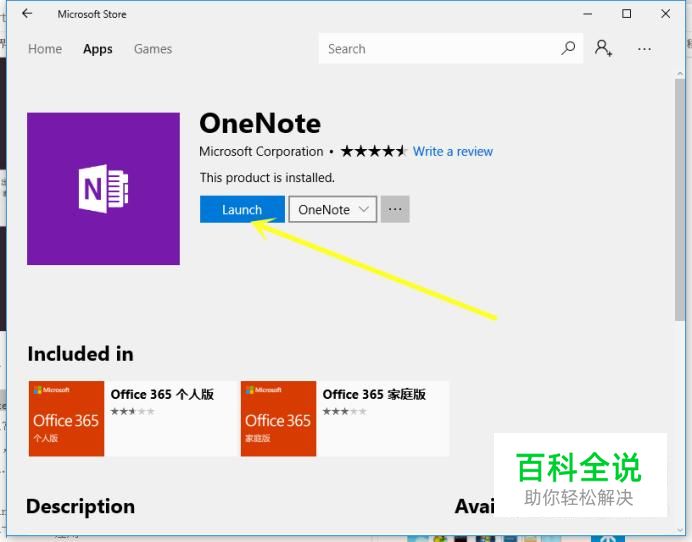Close the Microsoft Store window
The height and width of the screenshot is (542, 692).
tap(666, 14)
